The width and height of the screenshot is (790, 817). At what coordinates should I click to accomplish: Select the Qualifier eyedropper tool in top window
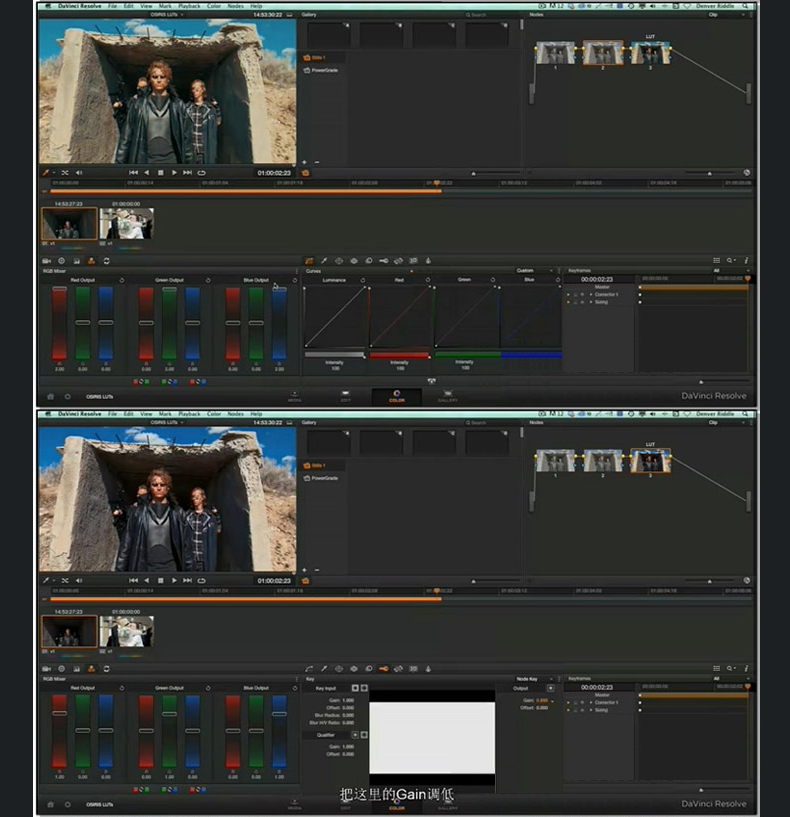tap(324, 261)
